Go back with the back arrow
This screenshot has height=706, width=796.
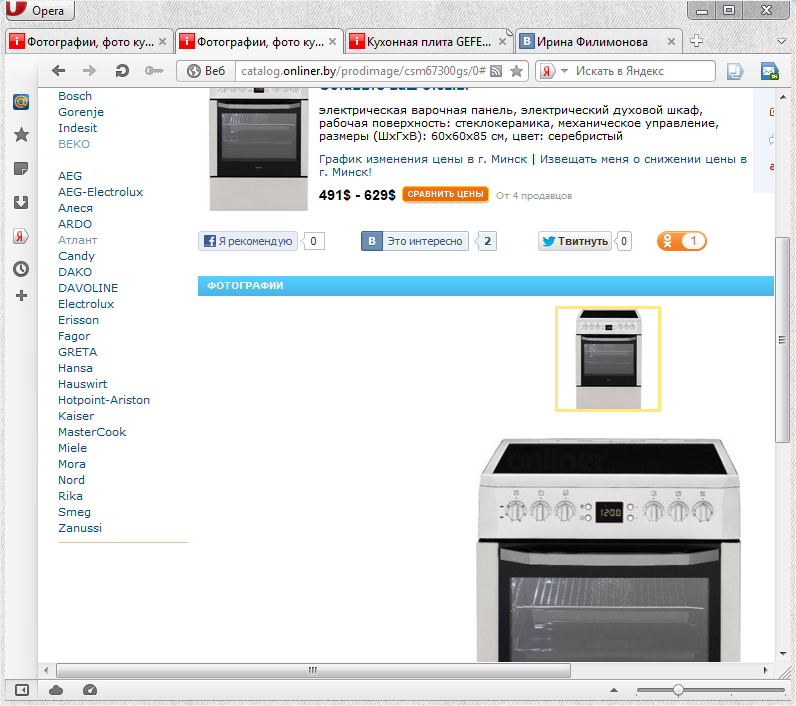[x=58, y=71]
